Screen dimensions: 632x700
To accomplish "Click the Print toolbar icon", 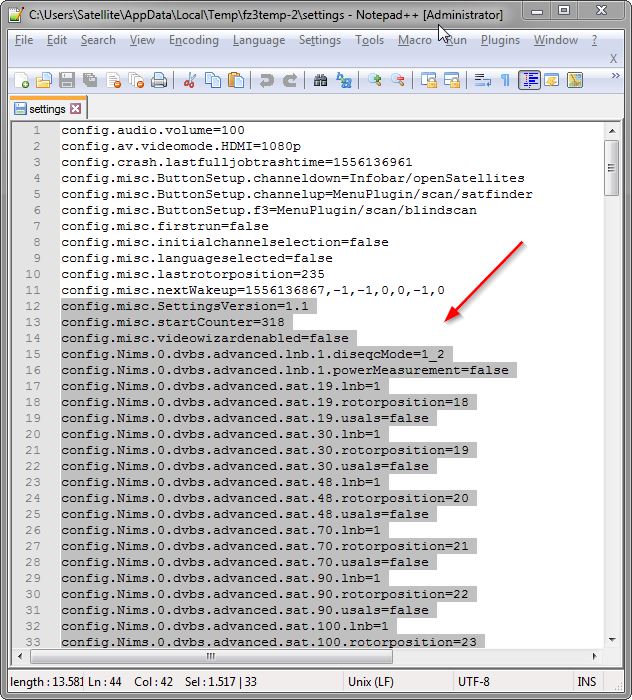I will [x=159, y=81].
